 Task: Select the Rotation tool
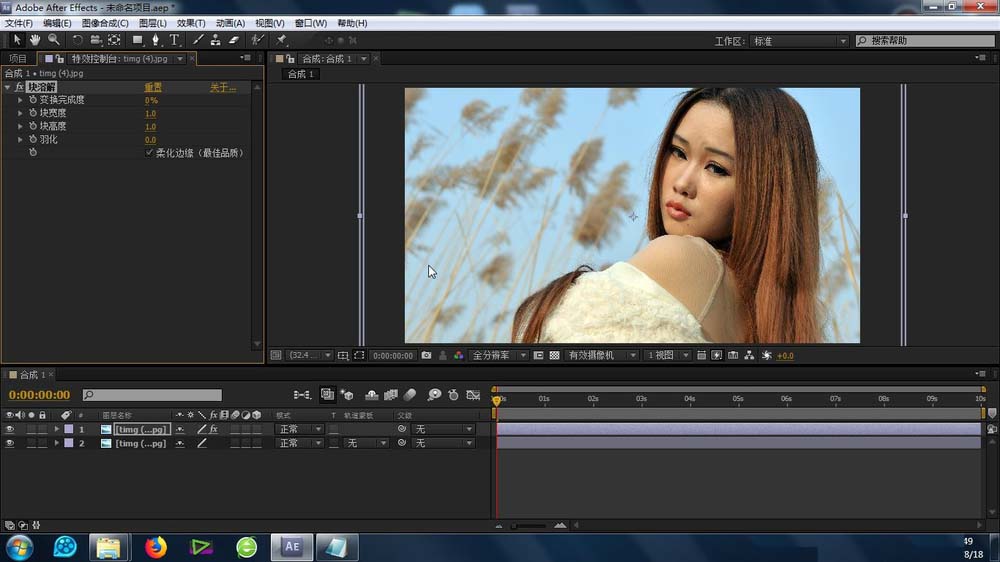click(77, 40)
